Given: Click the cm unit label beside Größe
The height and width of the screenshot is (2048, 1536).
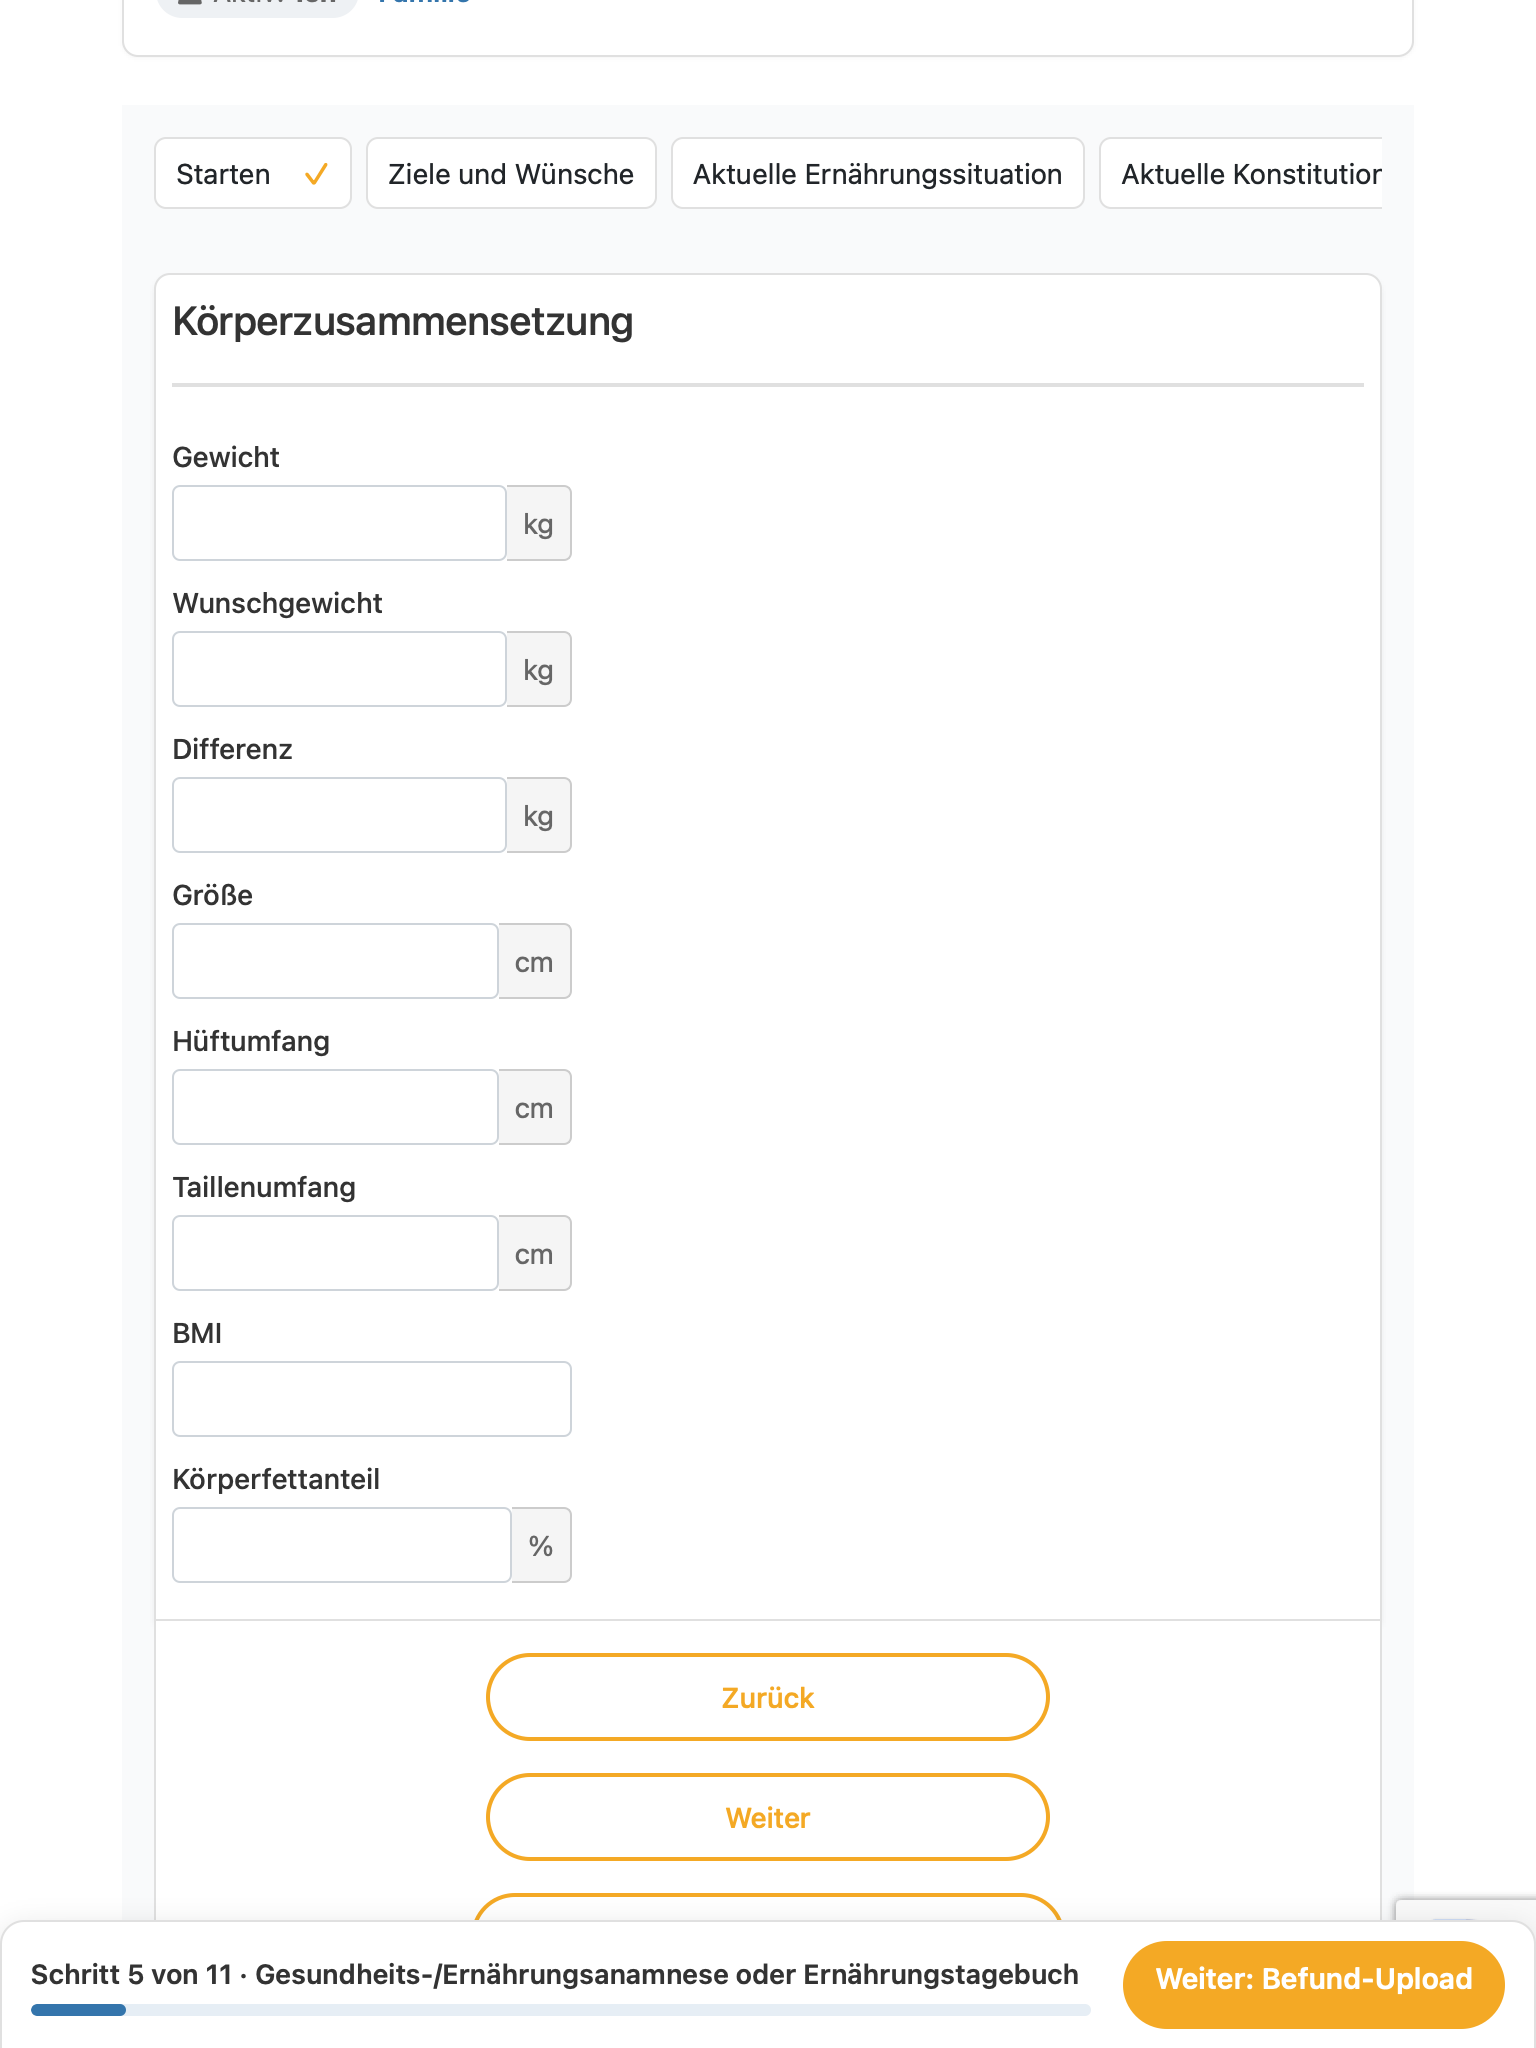Looking at the screenshot, I should [x=535, y=961].
